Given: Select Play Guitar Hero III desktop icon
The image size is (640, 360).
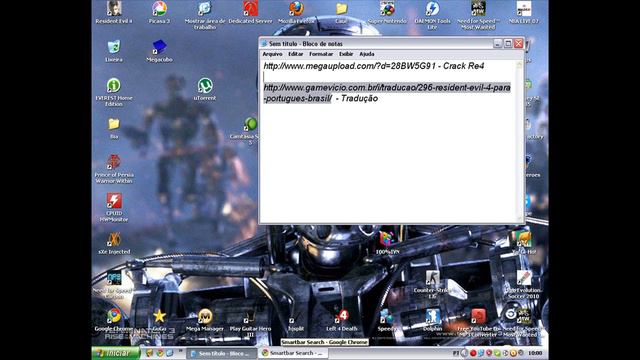Looking at the screenshot, I should tap(250, 323).
